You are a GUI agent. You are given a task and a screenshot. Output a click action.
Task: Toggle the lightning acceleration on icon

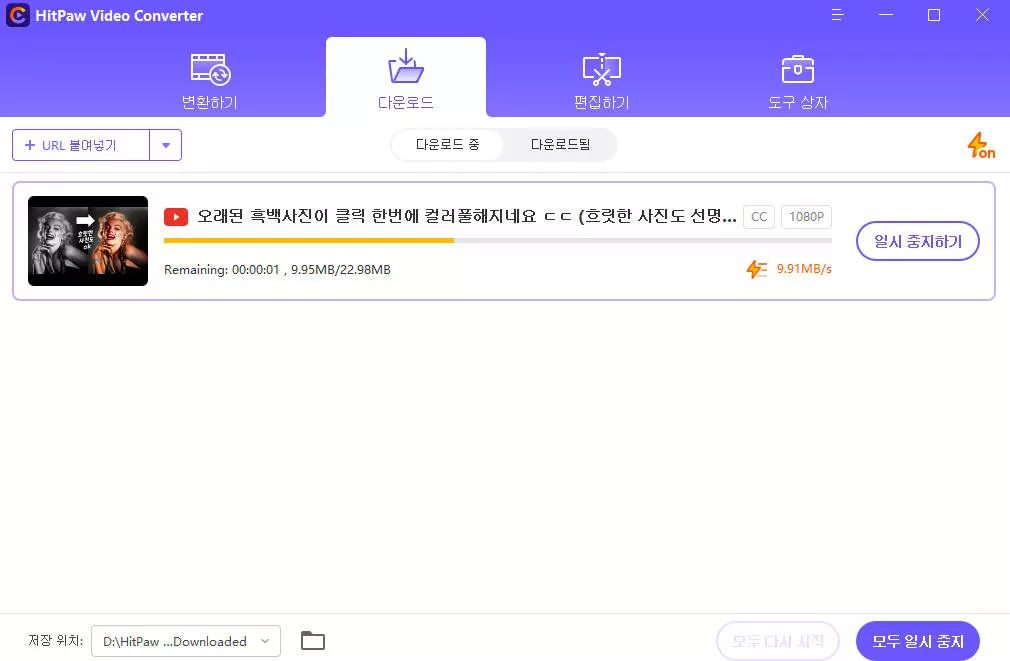980,146
